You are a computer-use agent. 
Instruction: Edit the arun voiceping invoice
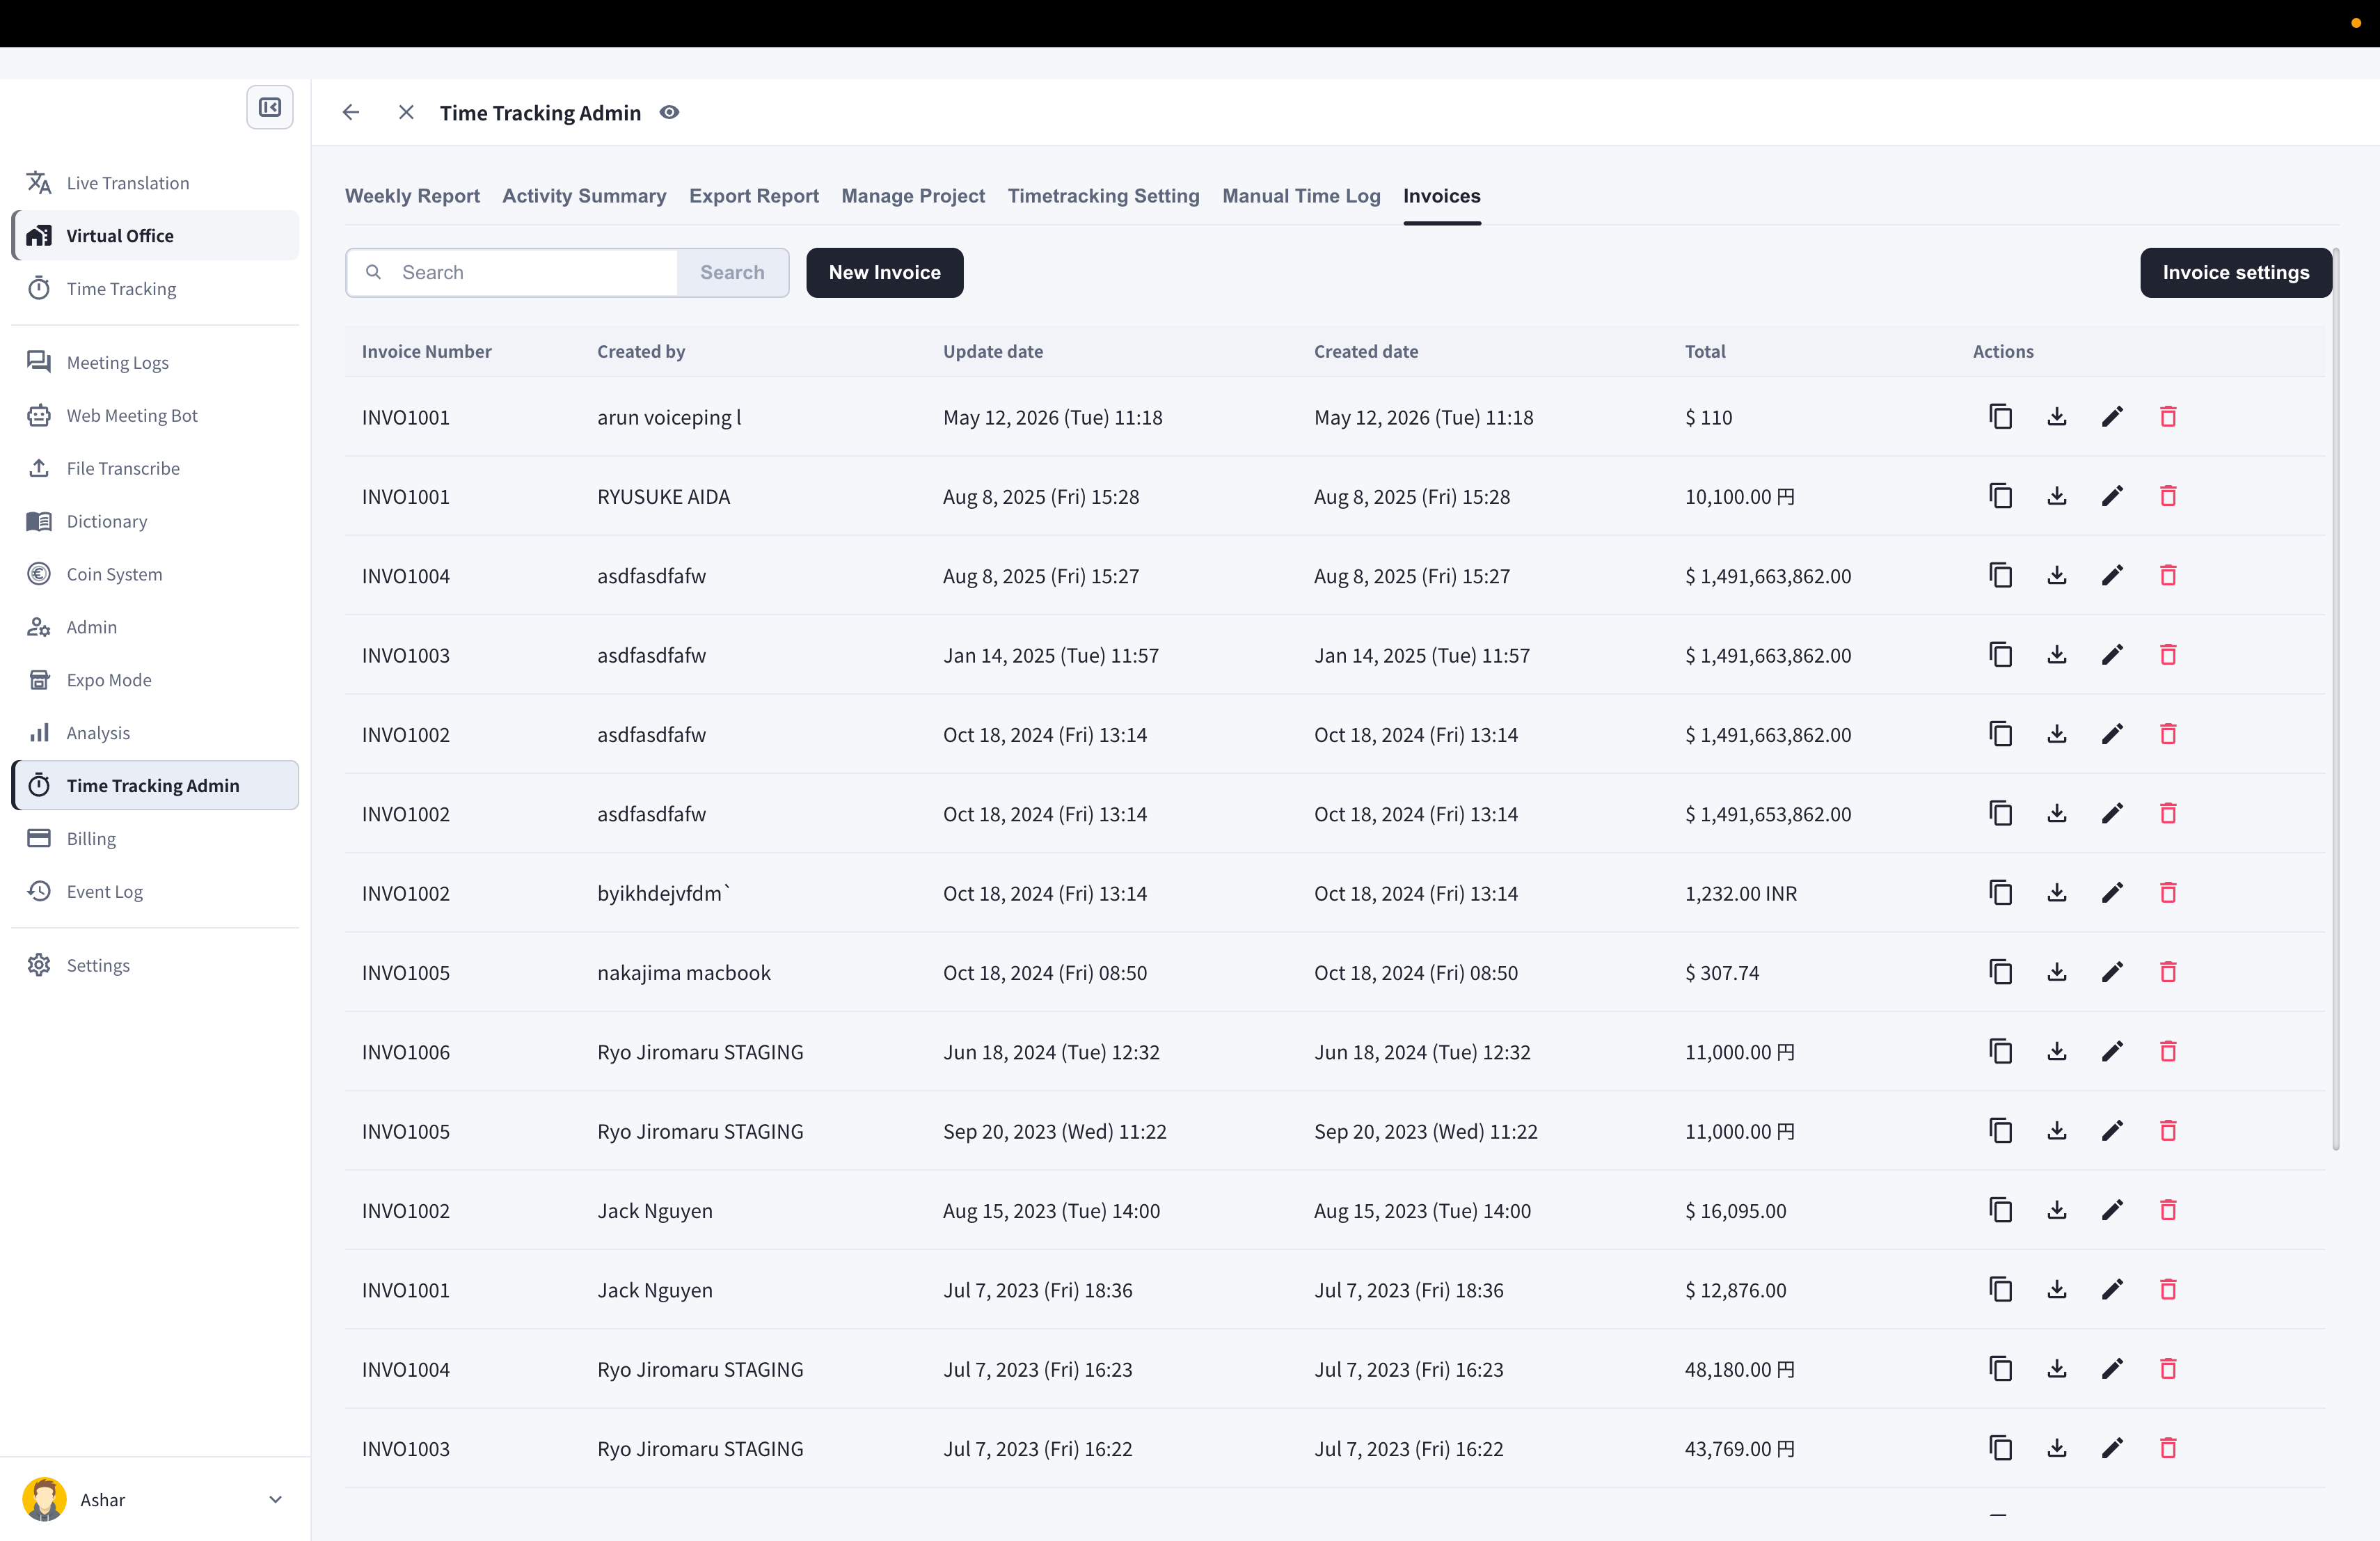(2112, 416)
